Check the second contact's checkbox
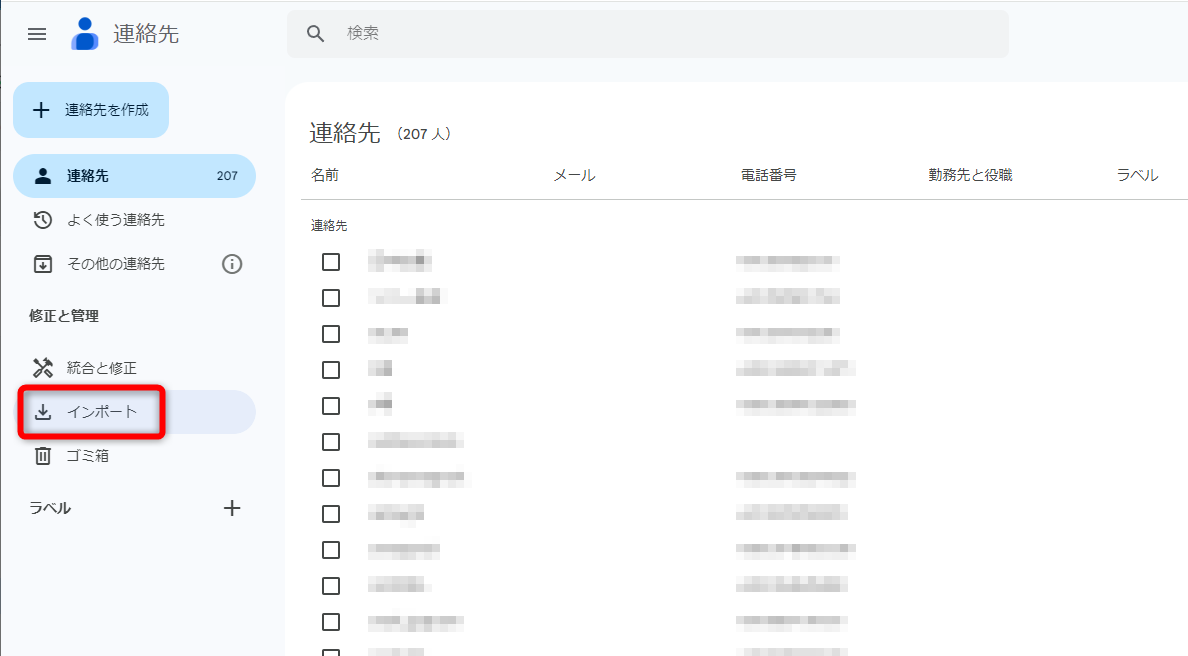Viewport: 1188px width, 656px height. pos(331,297)
